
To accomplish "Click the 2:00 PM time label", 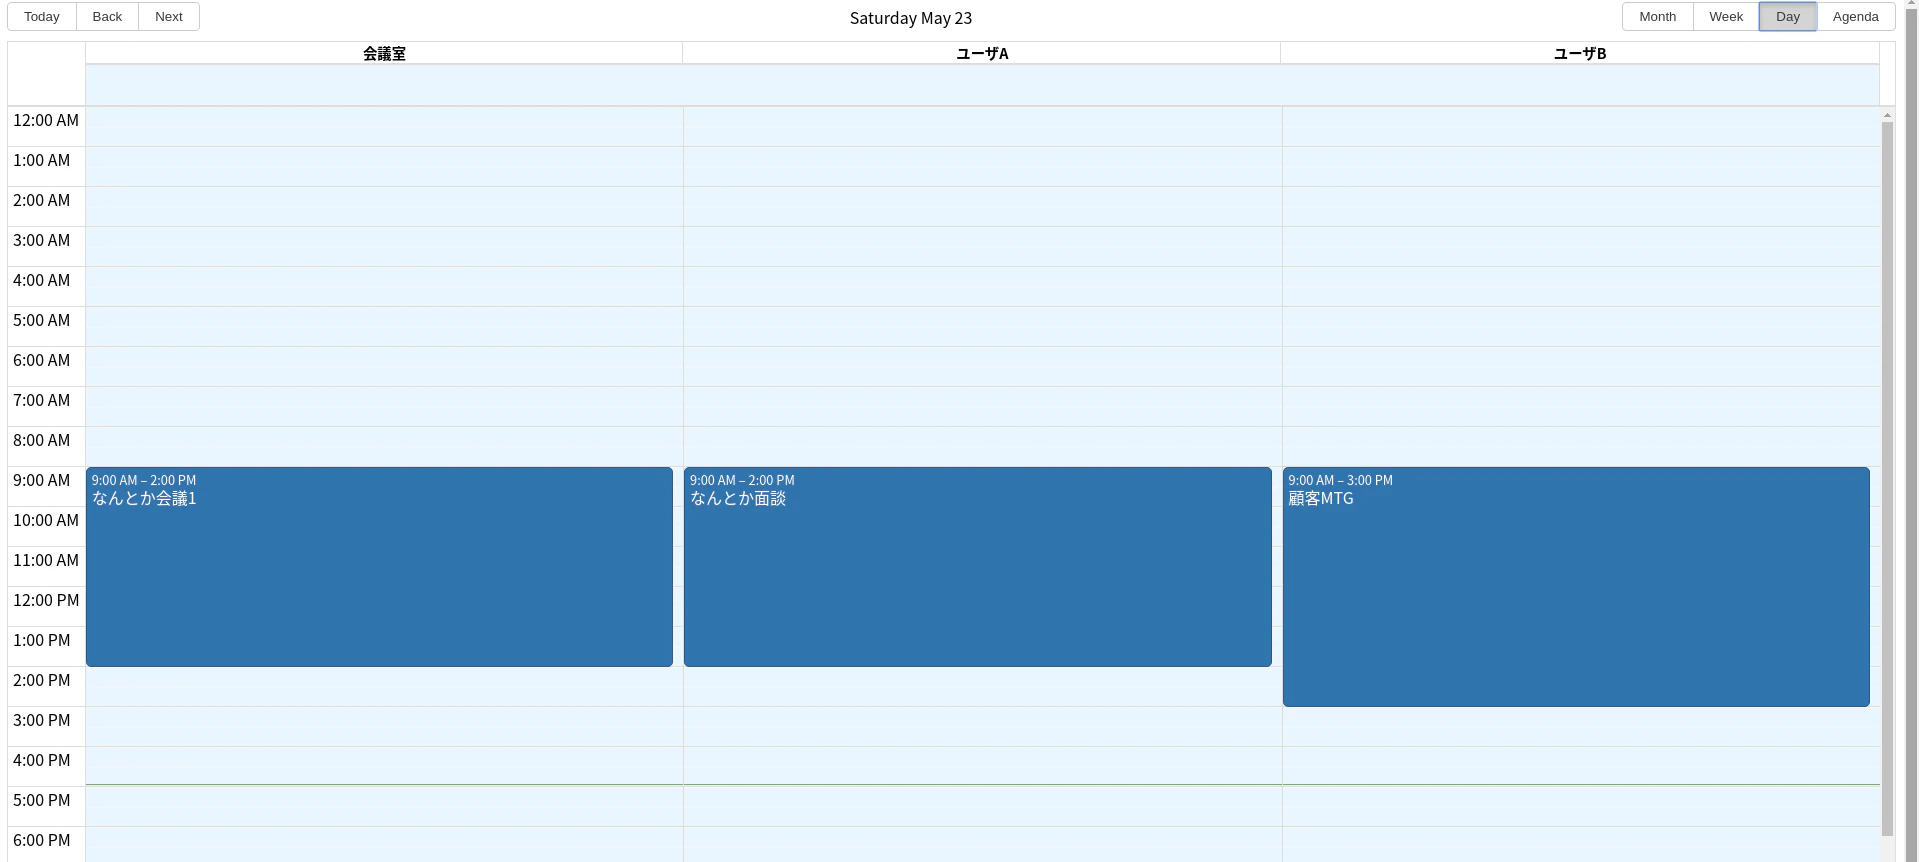I will coord(42,681).
